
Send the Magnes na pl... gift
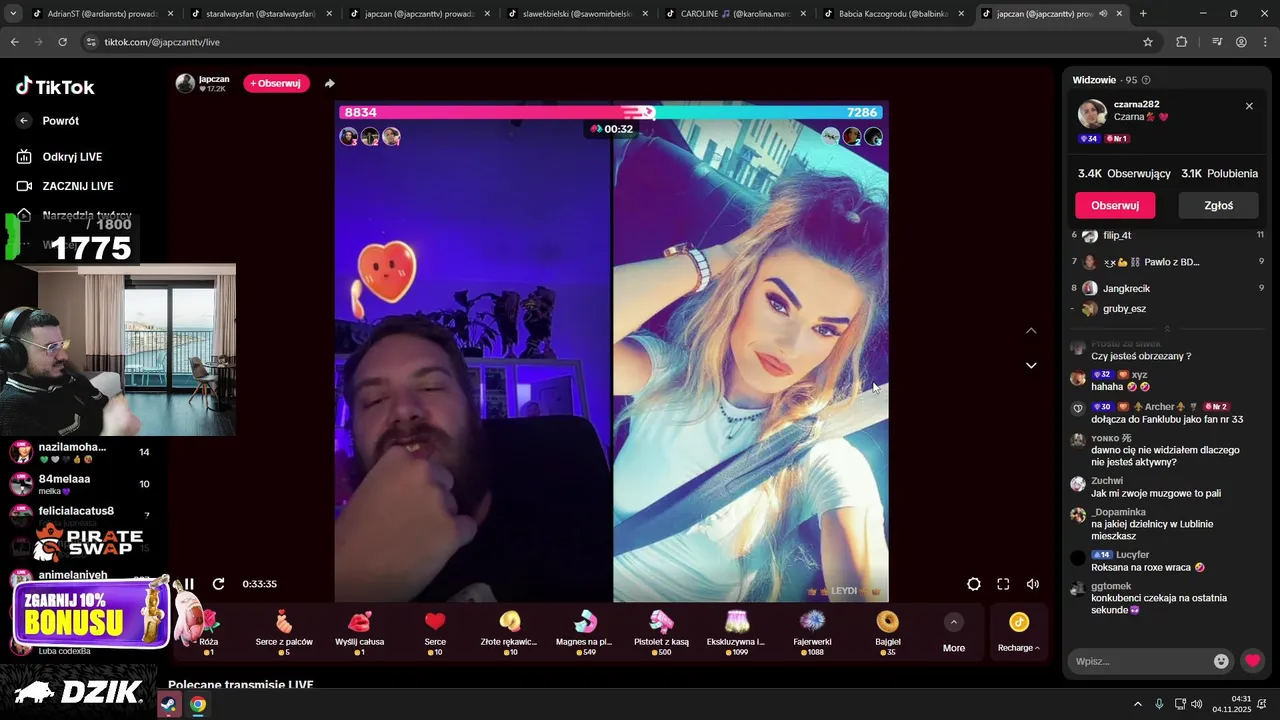coord(585,632)
